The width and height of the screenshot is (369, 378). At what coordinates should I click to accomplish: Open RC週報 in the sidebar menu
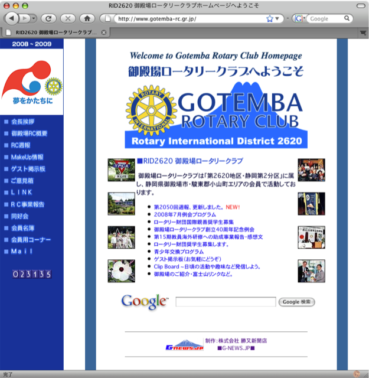pos(20,145)
